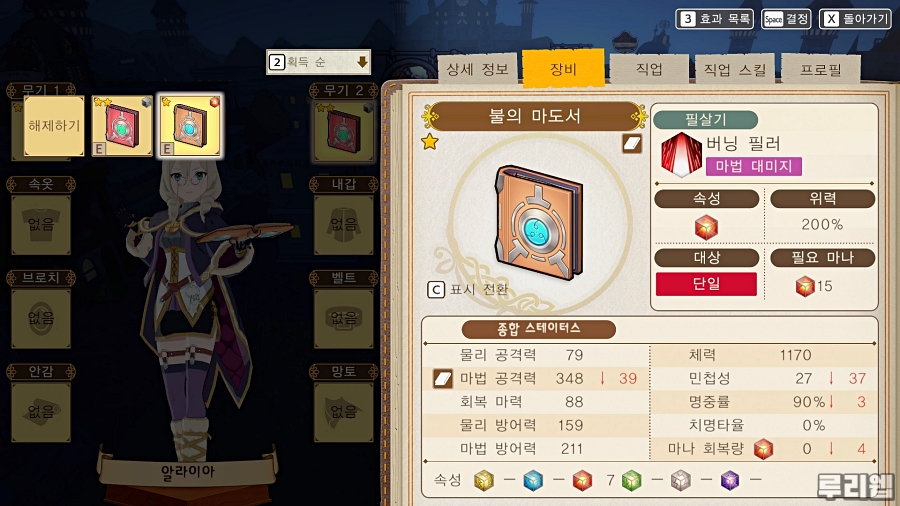Toggle the marker next to 마법 공격력
The width and height of the screenshot is (900, 506).
click(443, 378)
